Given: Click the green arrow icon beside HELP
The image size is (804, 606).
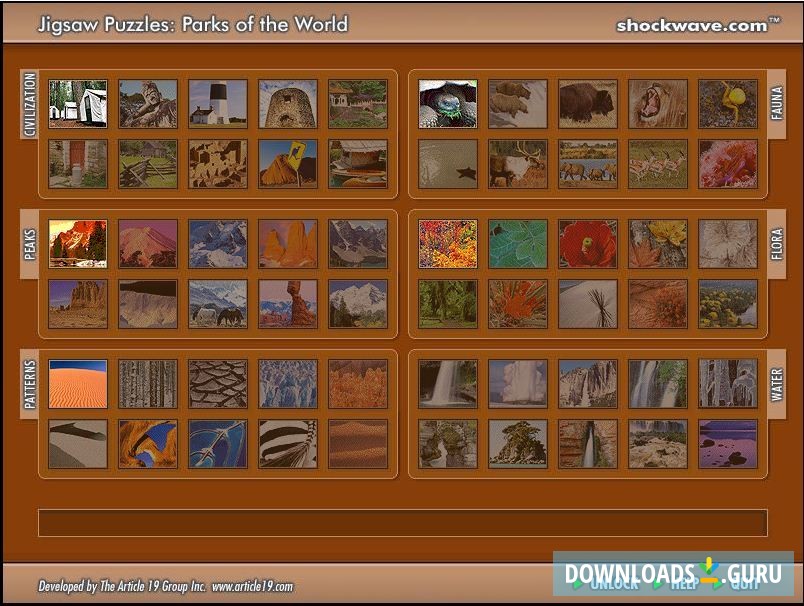Looking at the screenshot, I should pos(656,583).
